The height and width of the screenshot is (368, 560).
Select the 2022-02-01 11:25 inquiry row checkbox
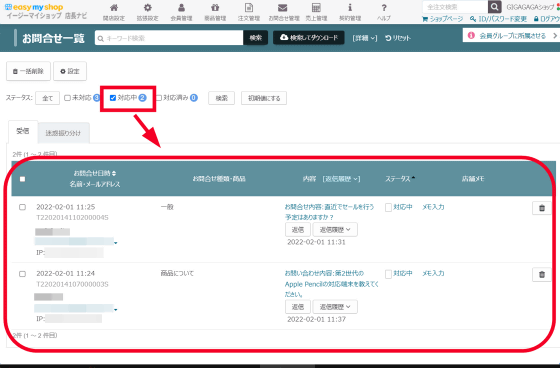click(22, 207)
